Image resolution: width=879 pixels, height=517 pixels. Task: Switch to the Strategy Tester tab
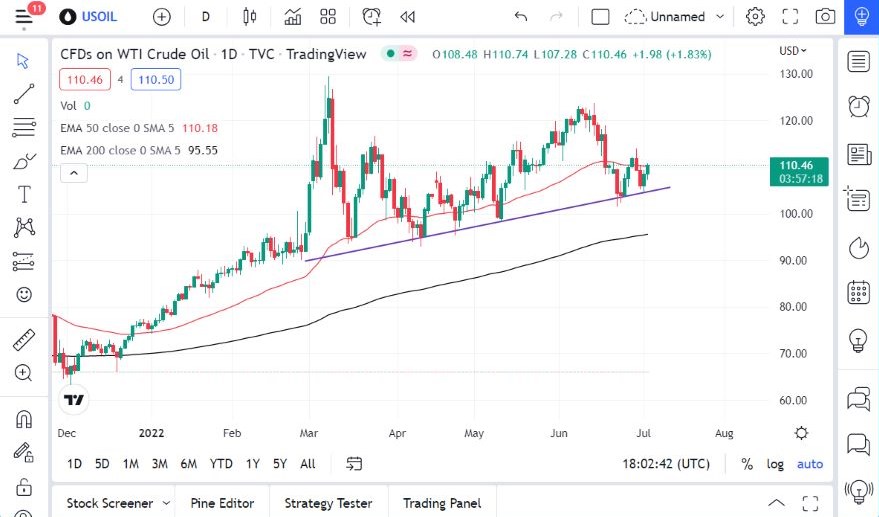pyautogui.click(x=328, y=503)
